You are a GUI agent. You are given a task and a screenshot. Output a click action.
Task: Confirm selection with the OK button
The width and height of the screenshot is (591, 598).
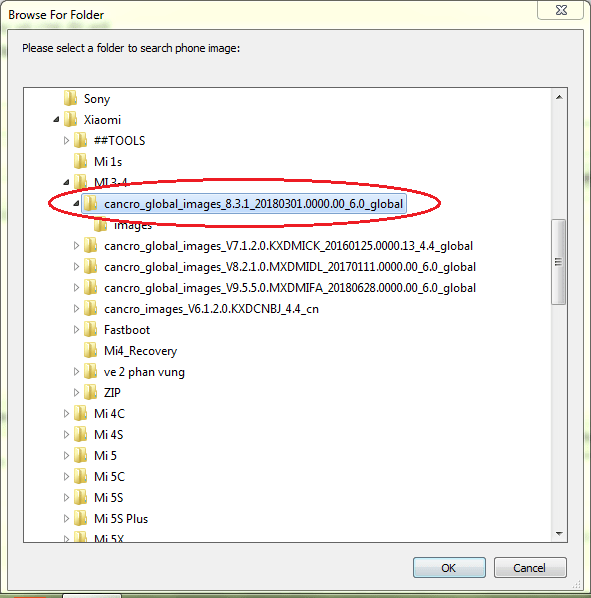449,568
